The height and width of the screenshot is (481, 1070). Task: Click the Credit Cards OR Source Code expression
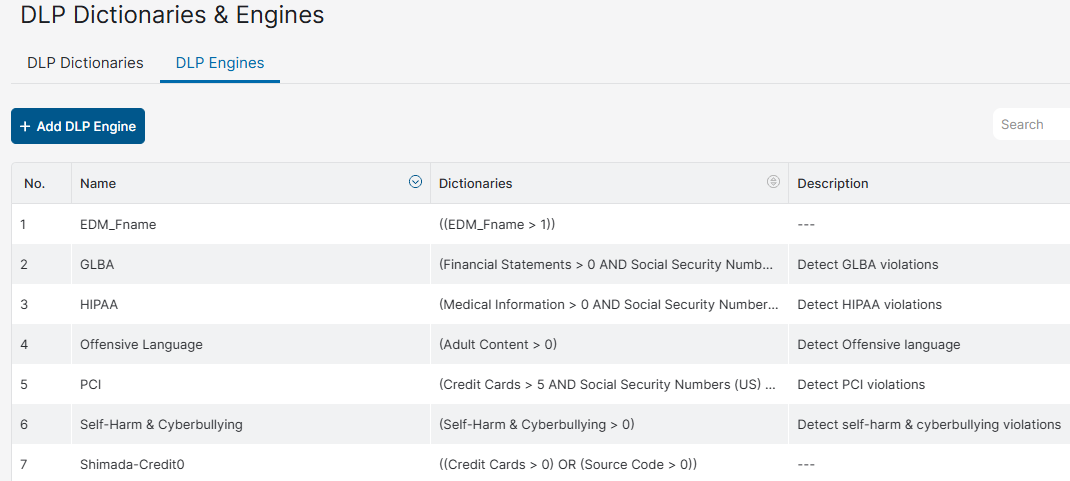568,465
